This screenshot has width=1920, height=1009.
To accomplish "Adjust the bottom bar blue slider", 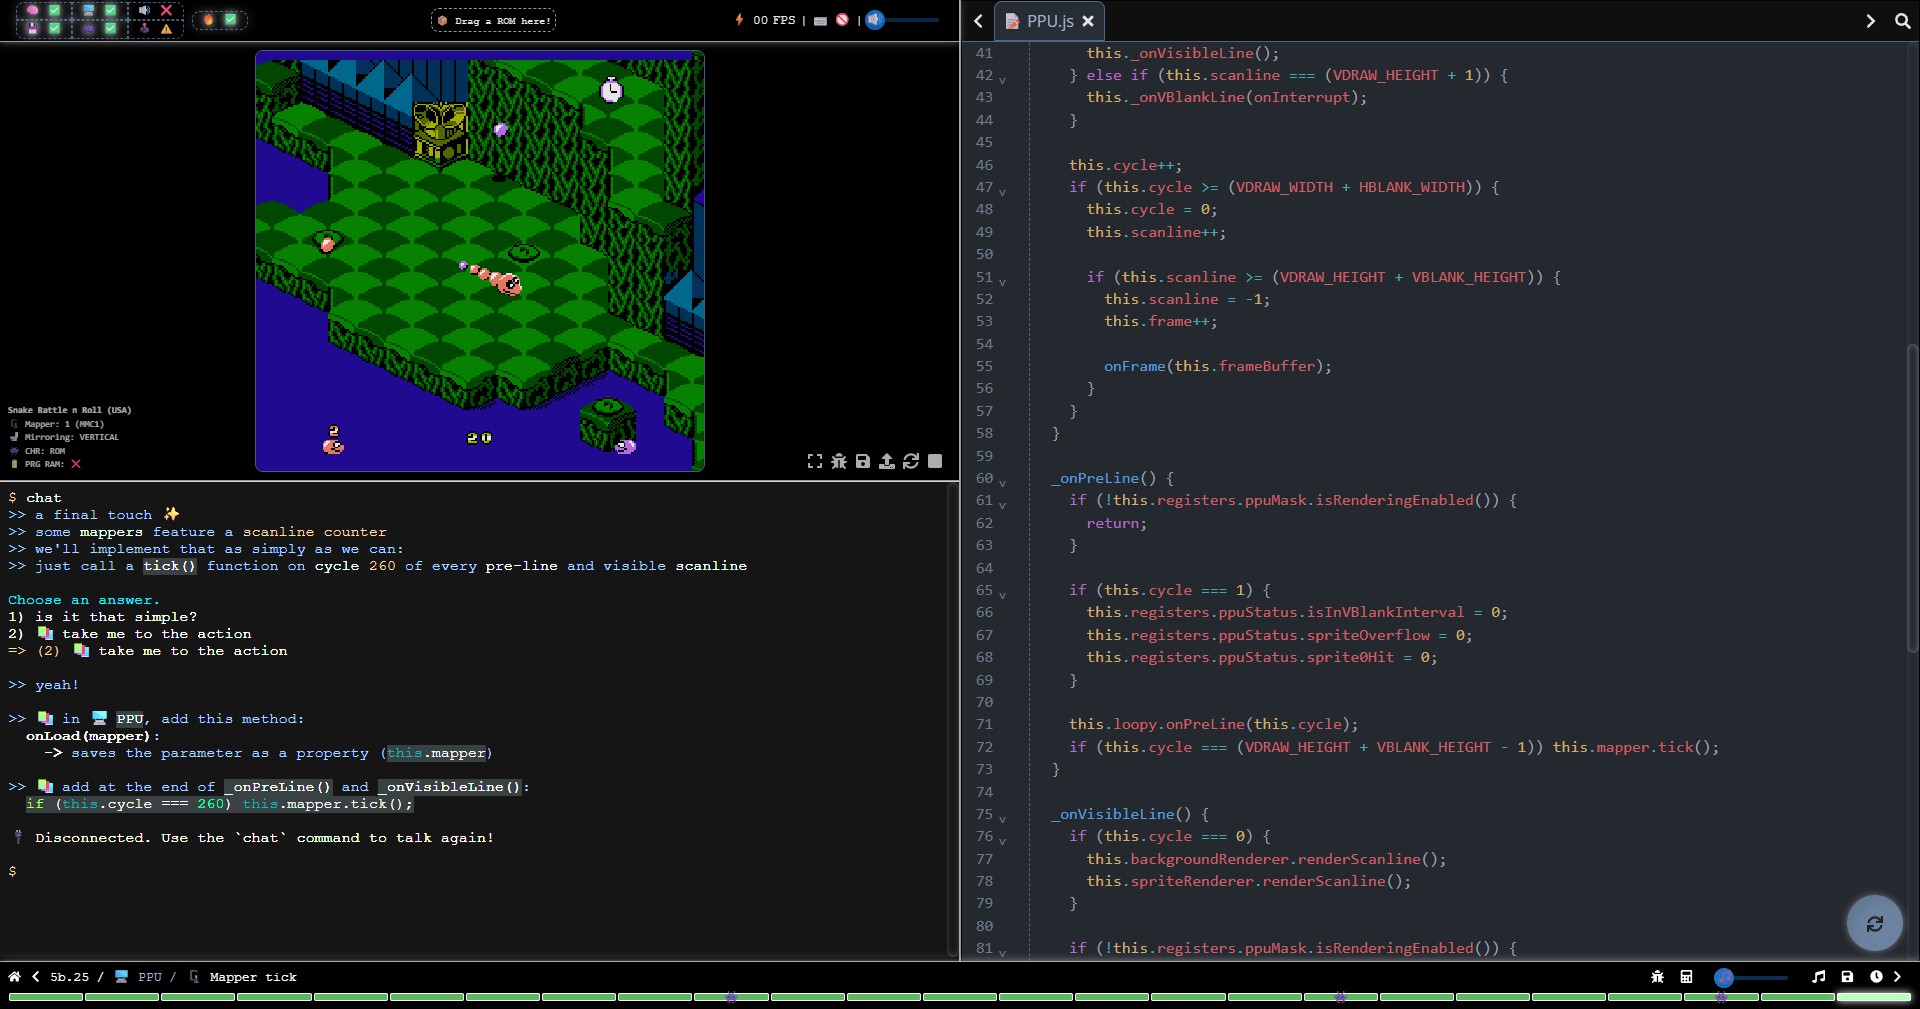I will (1750, 977).
